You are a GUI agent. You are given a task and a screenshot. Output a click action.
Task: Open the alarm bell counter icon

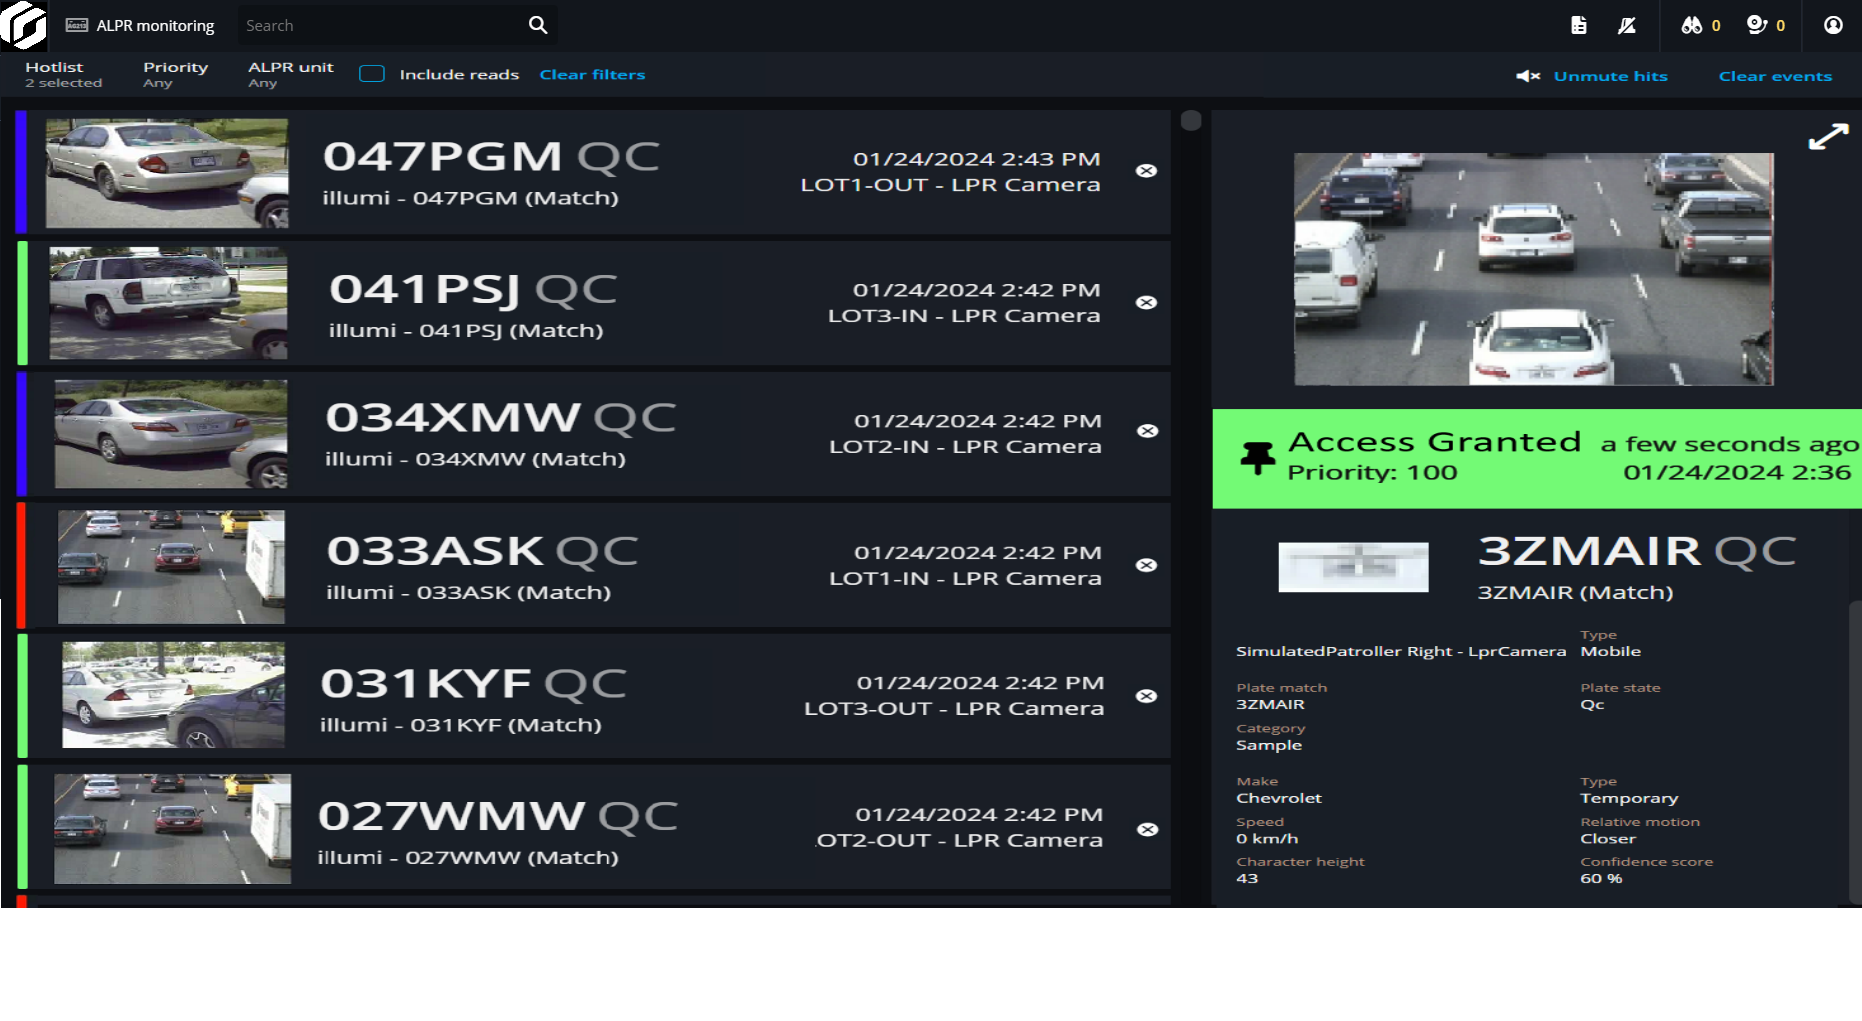1757,26
